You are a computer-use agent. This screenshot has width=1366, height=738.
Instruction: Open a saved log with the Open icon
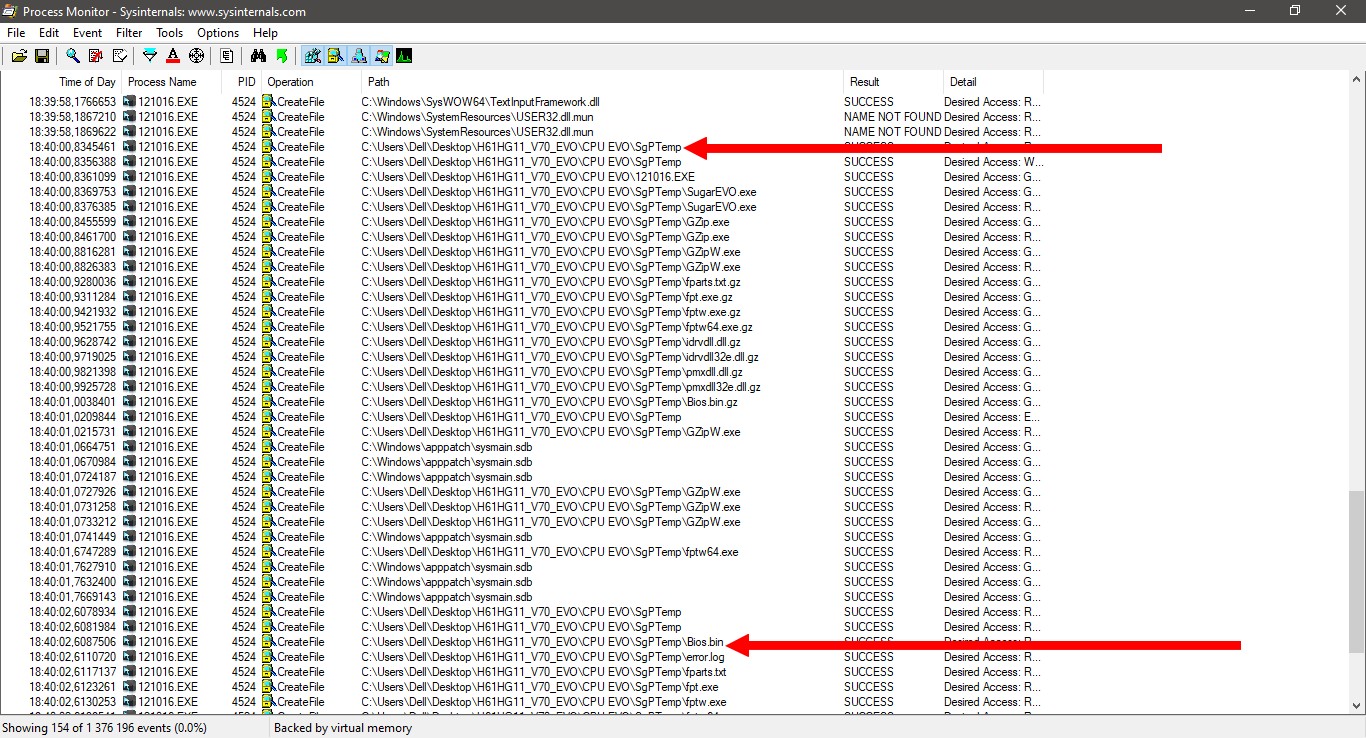coord(20,56)
